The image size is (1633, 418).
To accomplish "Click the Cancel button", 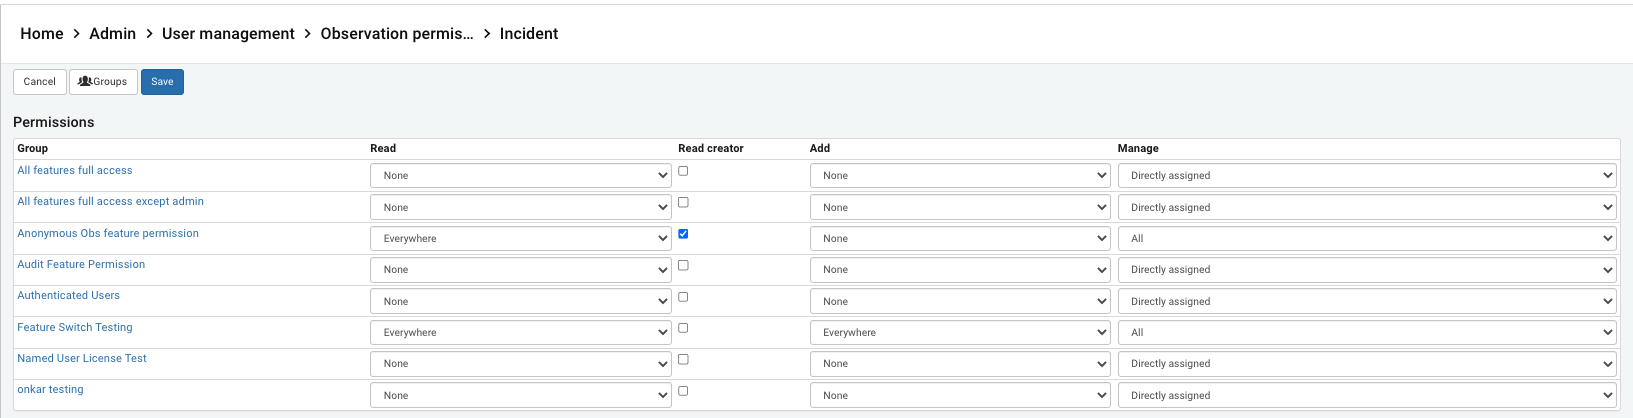I will point(40,82).
